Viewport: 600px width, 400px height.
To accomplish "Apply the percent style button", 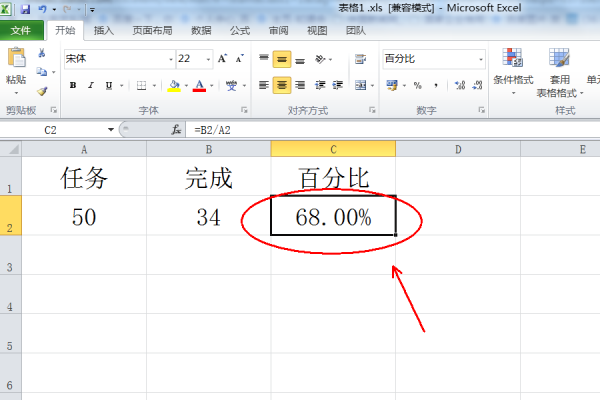I will [x=417, y=85].
